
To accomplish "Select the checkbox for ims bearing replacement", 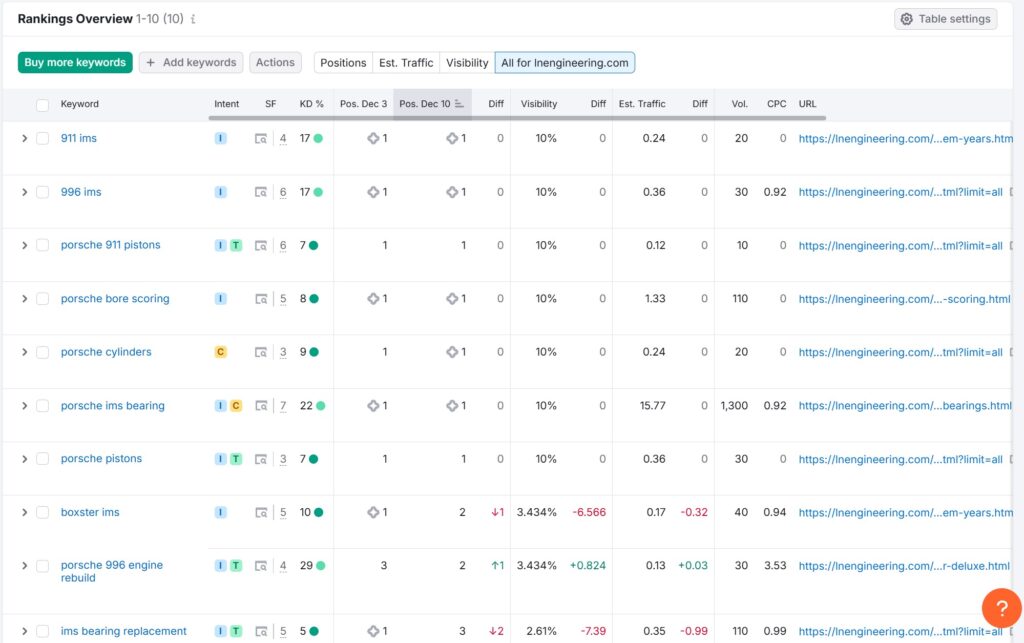I will (42, 631).
